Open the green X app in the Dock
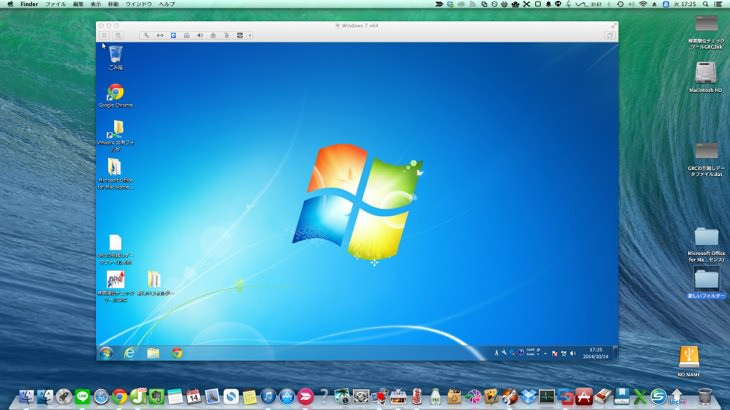This screenshot has height=410, width=730. tap(640, 397)
